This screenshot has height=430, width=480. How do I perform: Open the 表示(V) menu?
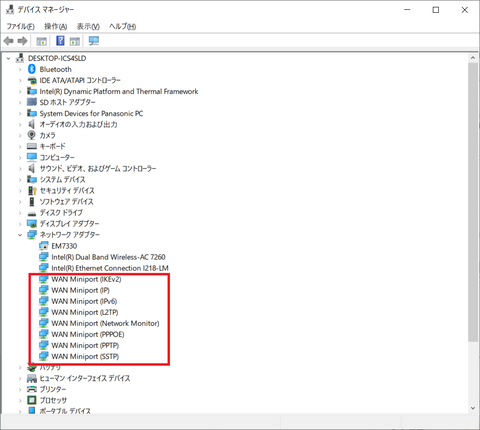[88, 26]
